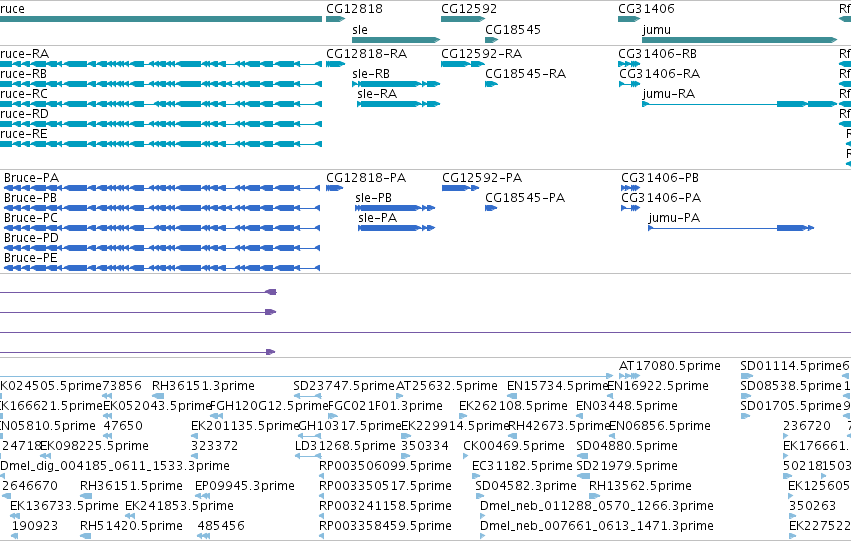Select the Bruce-PB protein feature
Screen dimensions: 851x541
[162, 208]
